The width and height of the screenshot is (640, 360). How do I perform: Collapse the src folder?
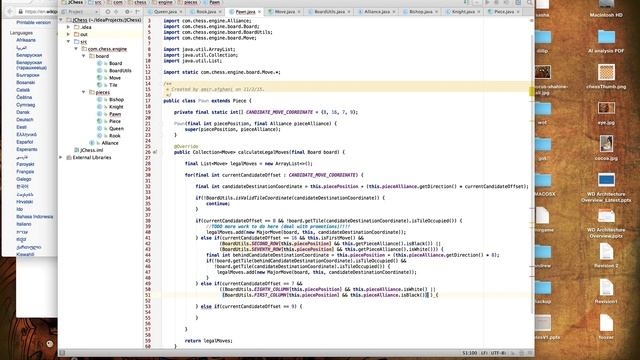click(x=69, y=42)
